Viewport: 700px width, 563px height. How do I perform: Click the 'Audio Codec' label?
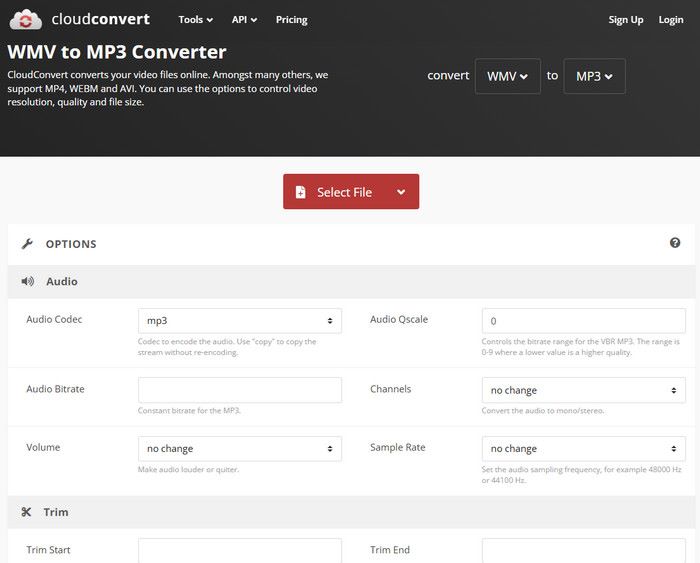point(54,319)
